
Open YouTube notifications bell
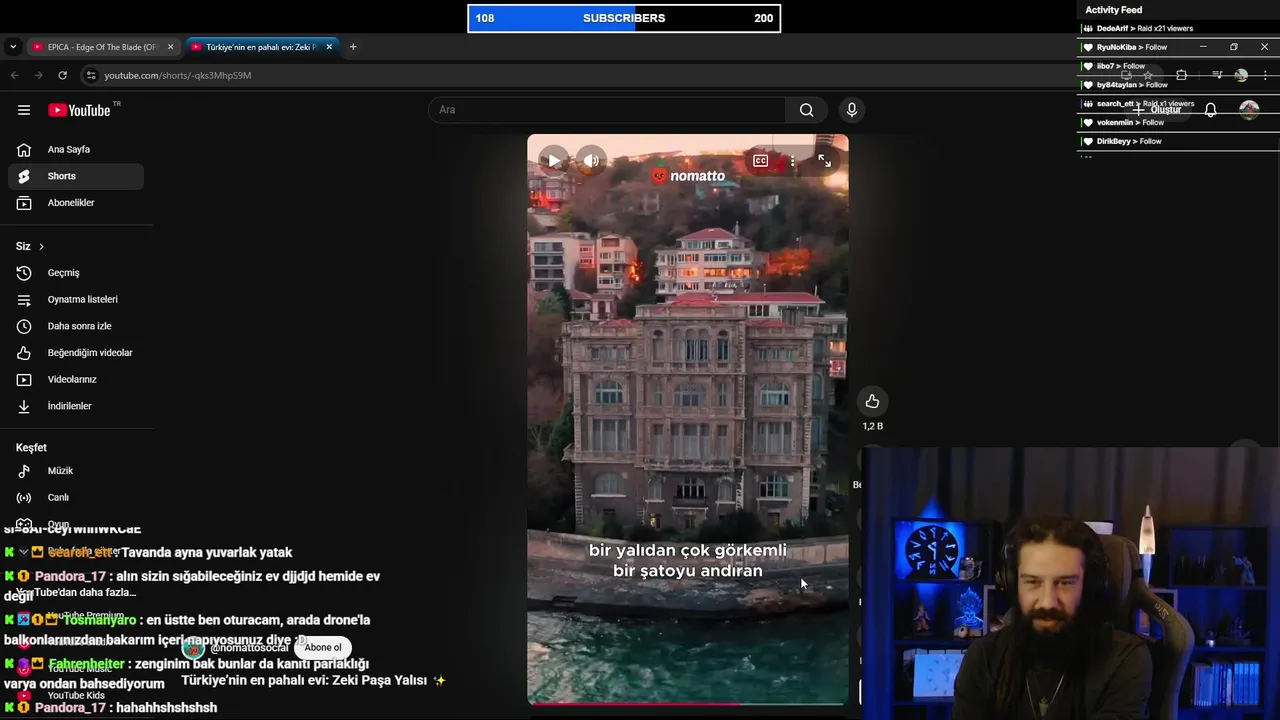[1210, 110]
